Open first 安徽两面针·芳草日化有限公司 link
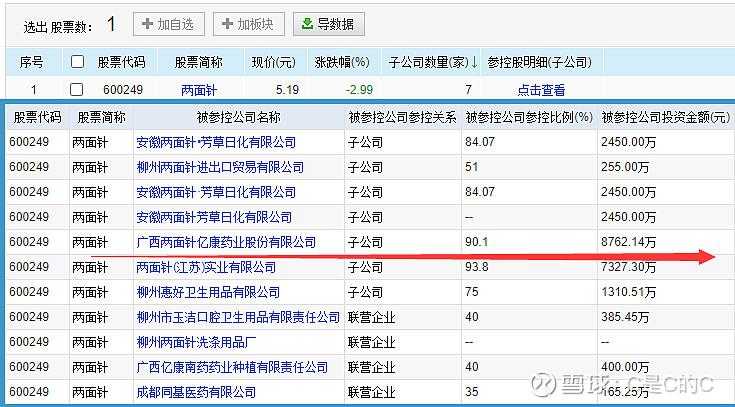Screen dimensions: 735x407 point(216,142)
